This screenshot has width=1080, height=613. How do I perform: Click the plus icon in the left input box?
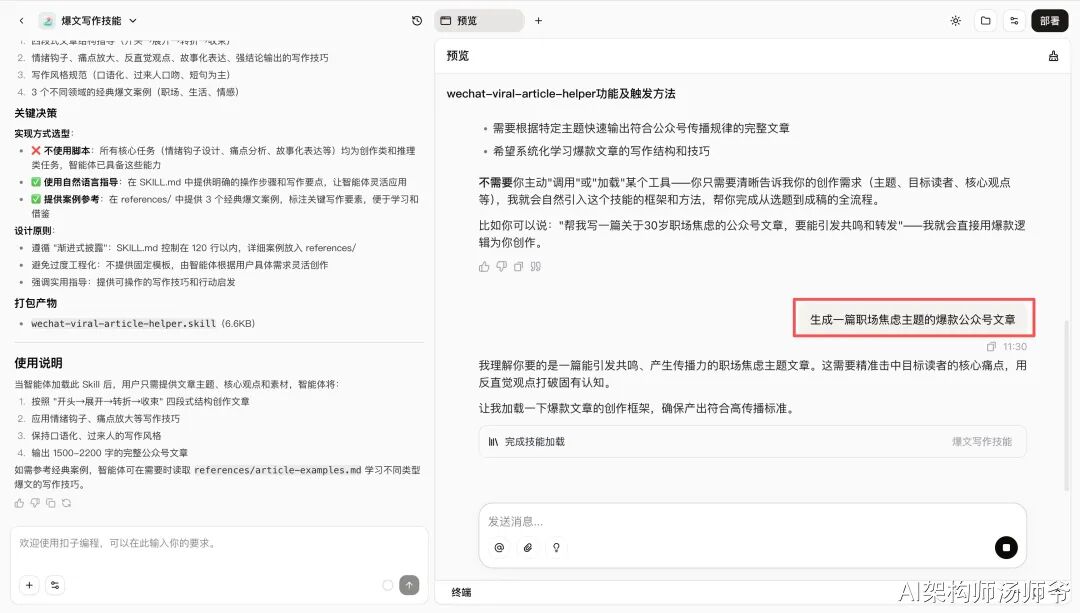click(28, 585)
